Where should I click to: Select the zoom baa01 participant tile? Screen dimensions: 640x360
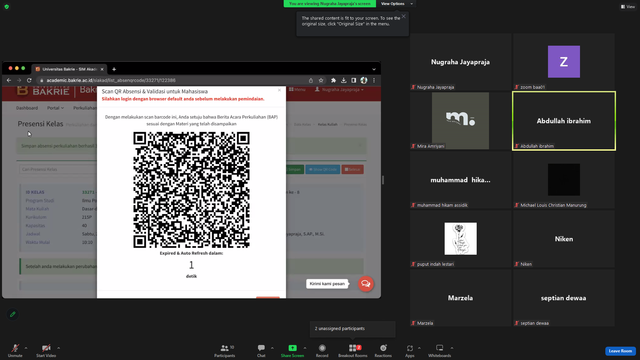[564, 62]
